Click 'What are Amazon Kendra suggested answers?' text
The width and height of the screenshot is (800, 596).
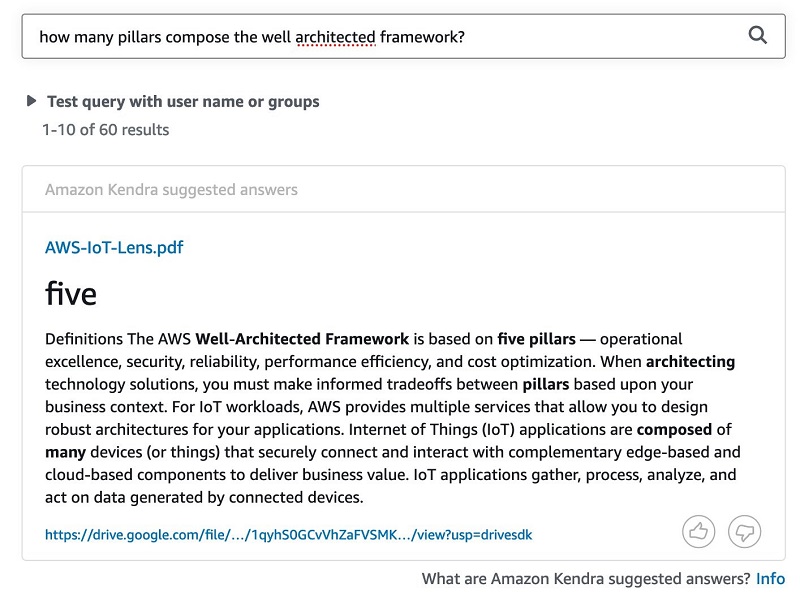pyautogui.click(x=586, y=579)
